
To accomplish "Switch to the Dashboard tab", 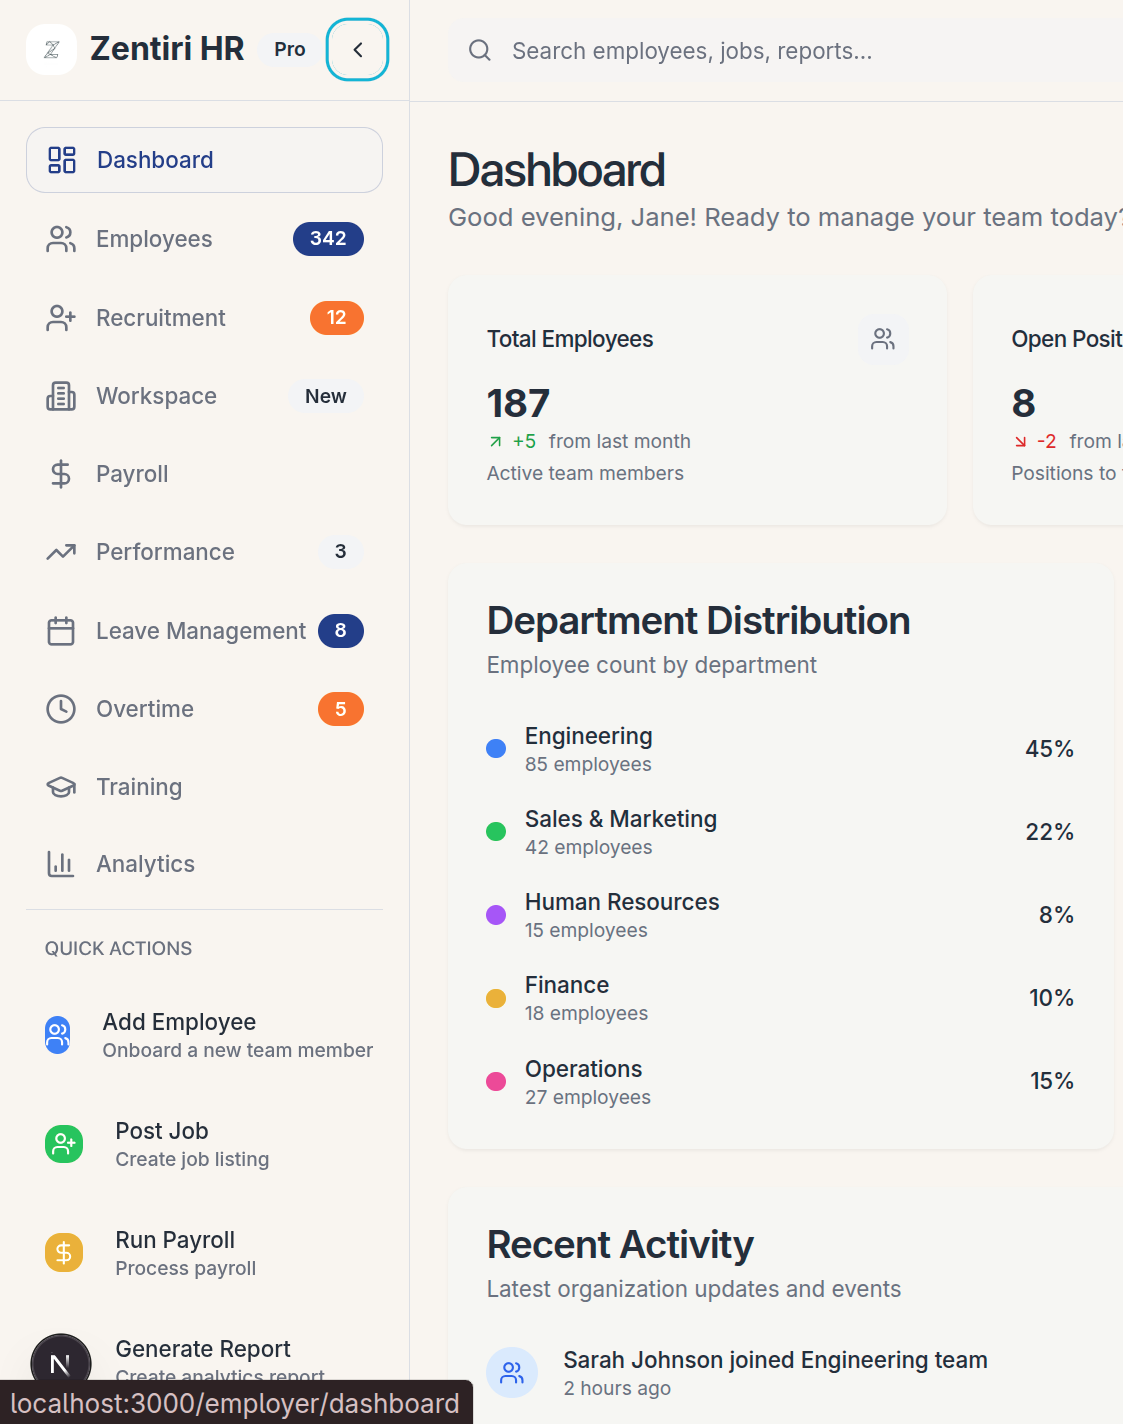I will [x=155, y=159].
